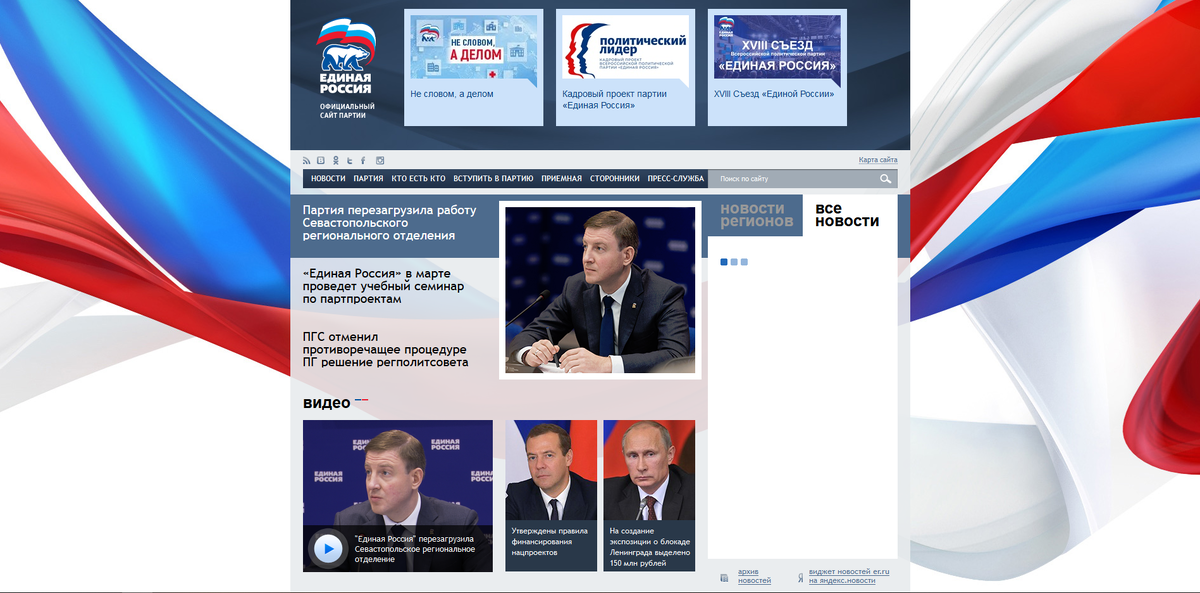Click caption Утверждены правила финансирования нацпроектов
1200x593 pixels.
[x=548, y=542]
